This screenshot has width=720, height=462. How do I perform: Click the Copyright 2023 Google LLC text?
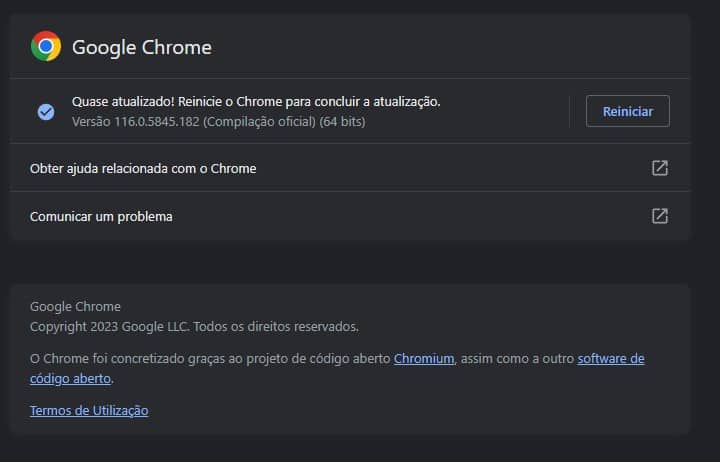(109, 327)
